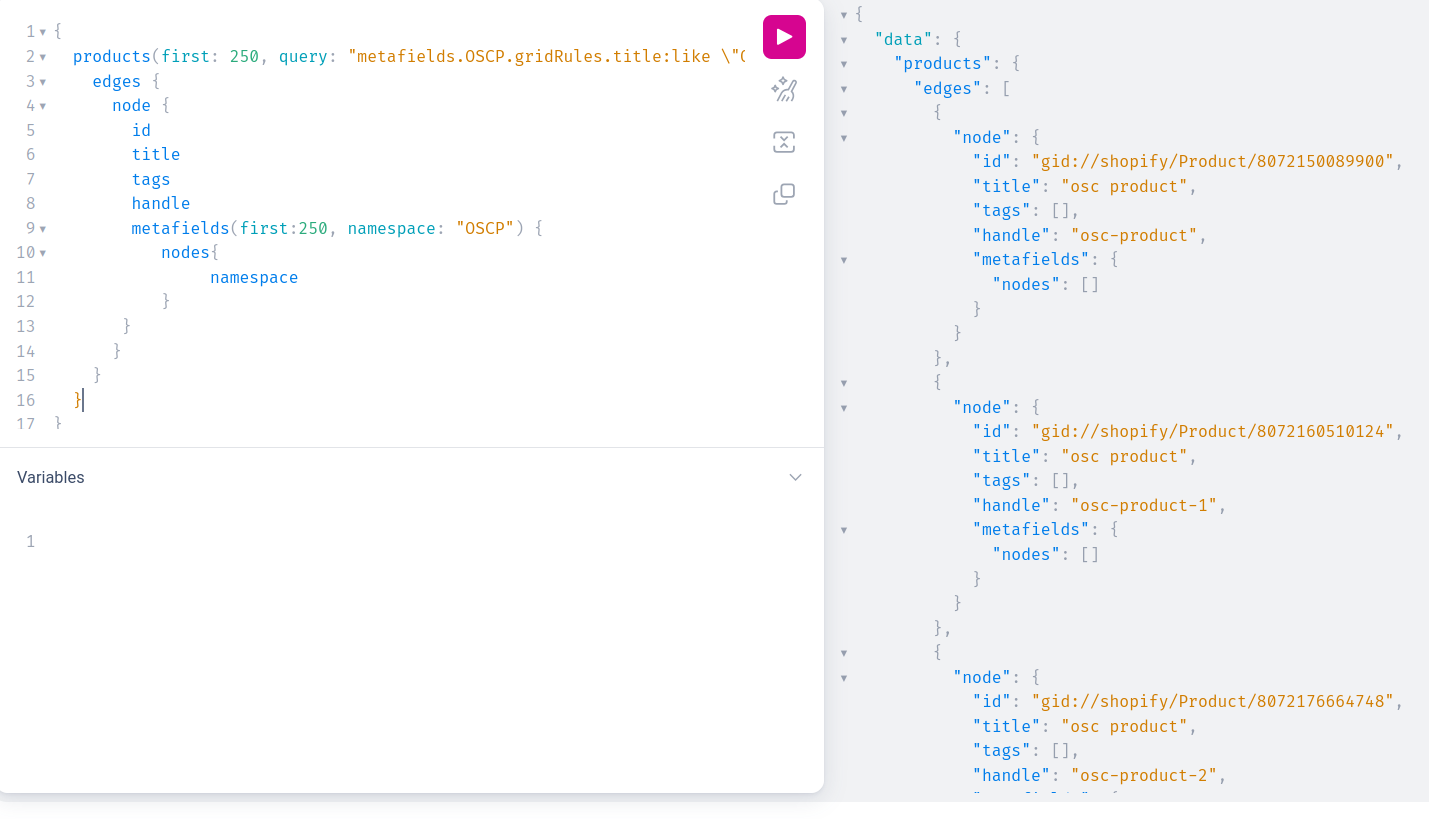Select the Variables tab label
1429x819 pixels.
[x=51, y=477]
